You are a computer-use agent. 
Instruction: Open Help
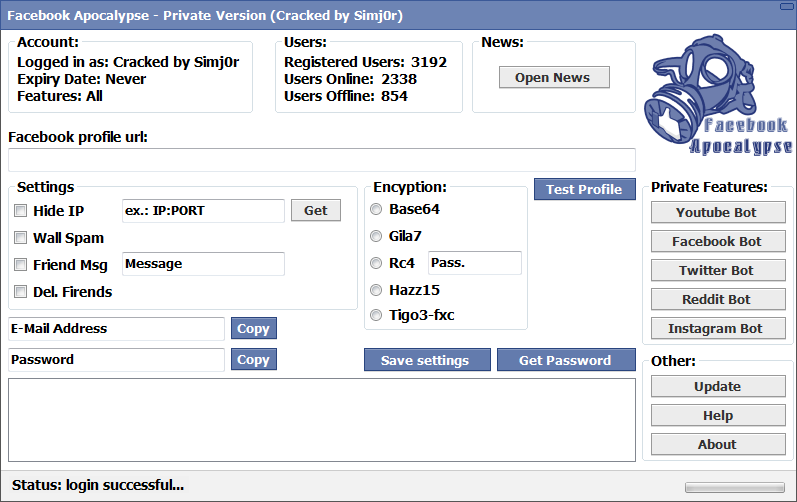pos(718,415)
